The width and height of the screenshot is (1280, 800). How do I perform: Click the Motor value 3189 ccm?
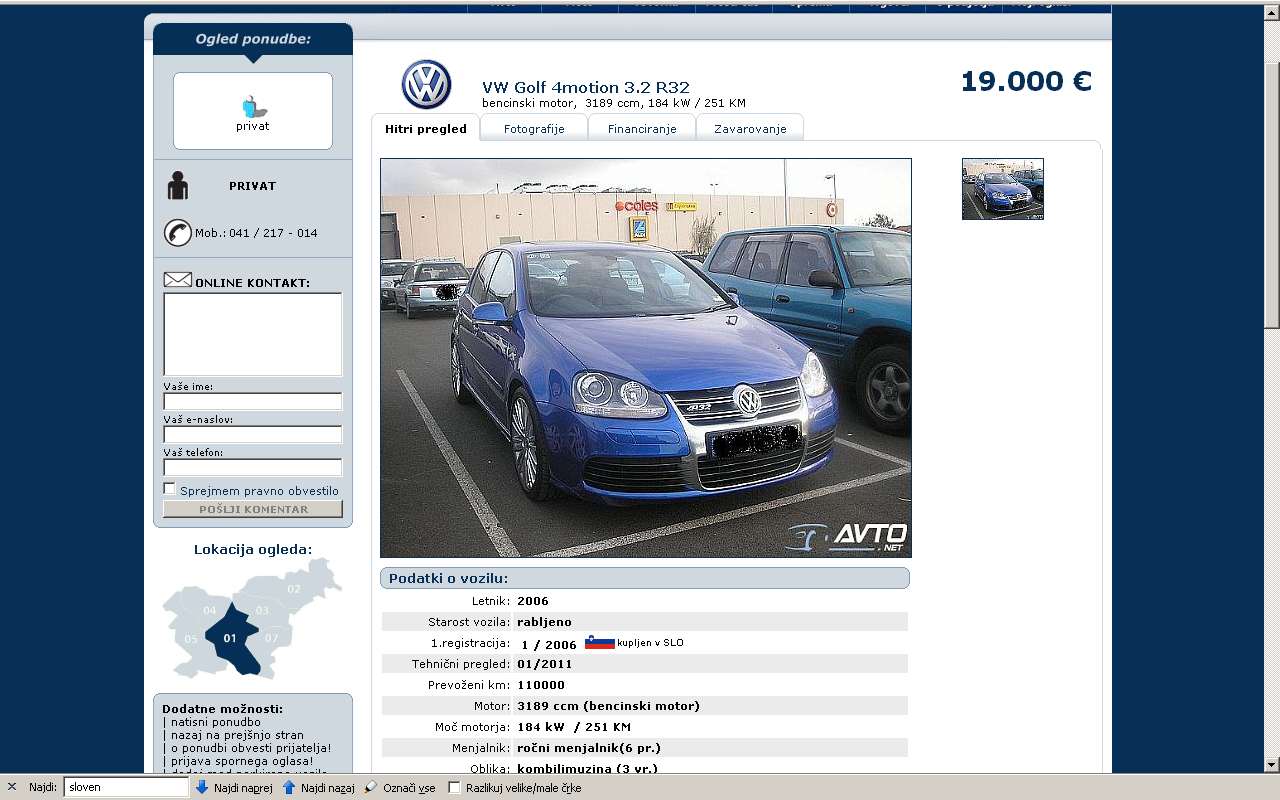click(608, 706)
